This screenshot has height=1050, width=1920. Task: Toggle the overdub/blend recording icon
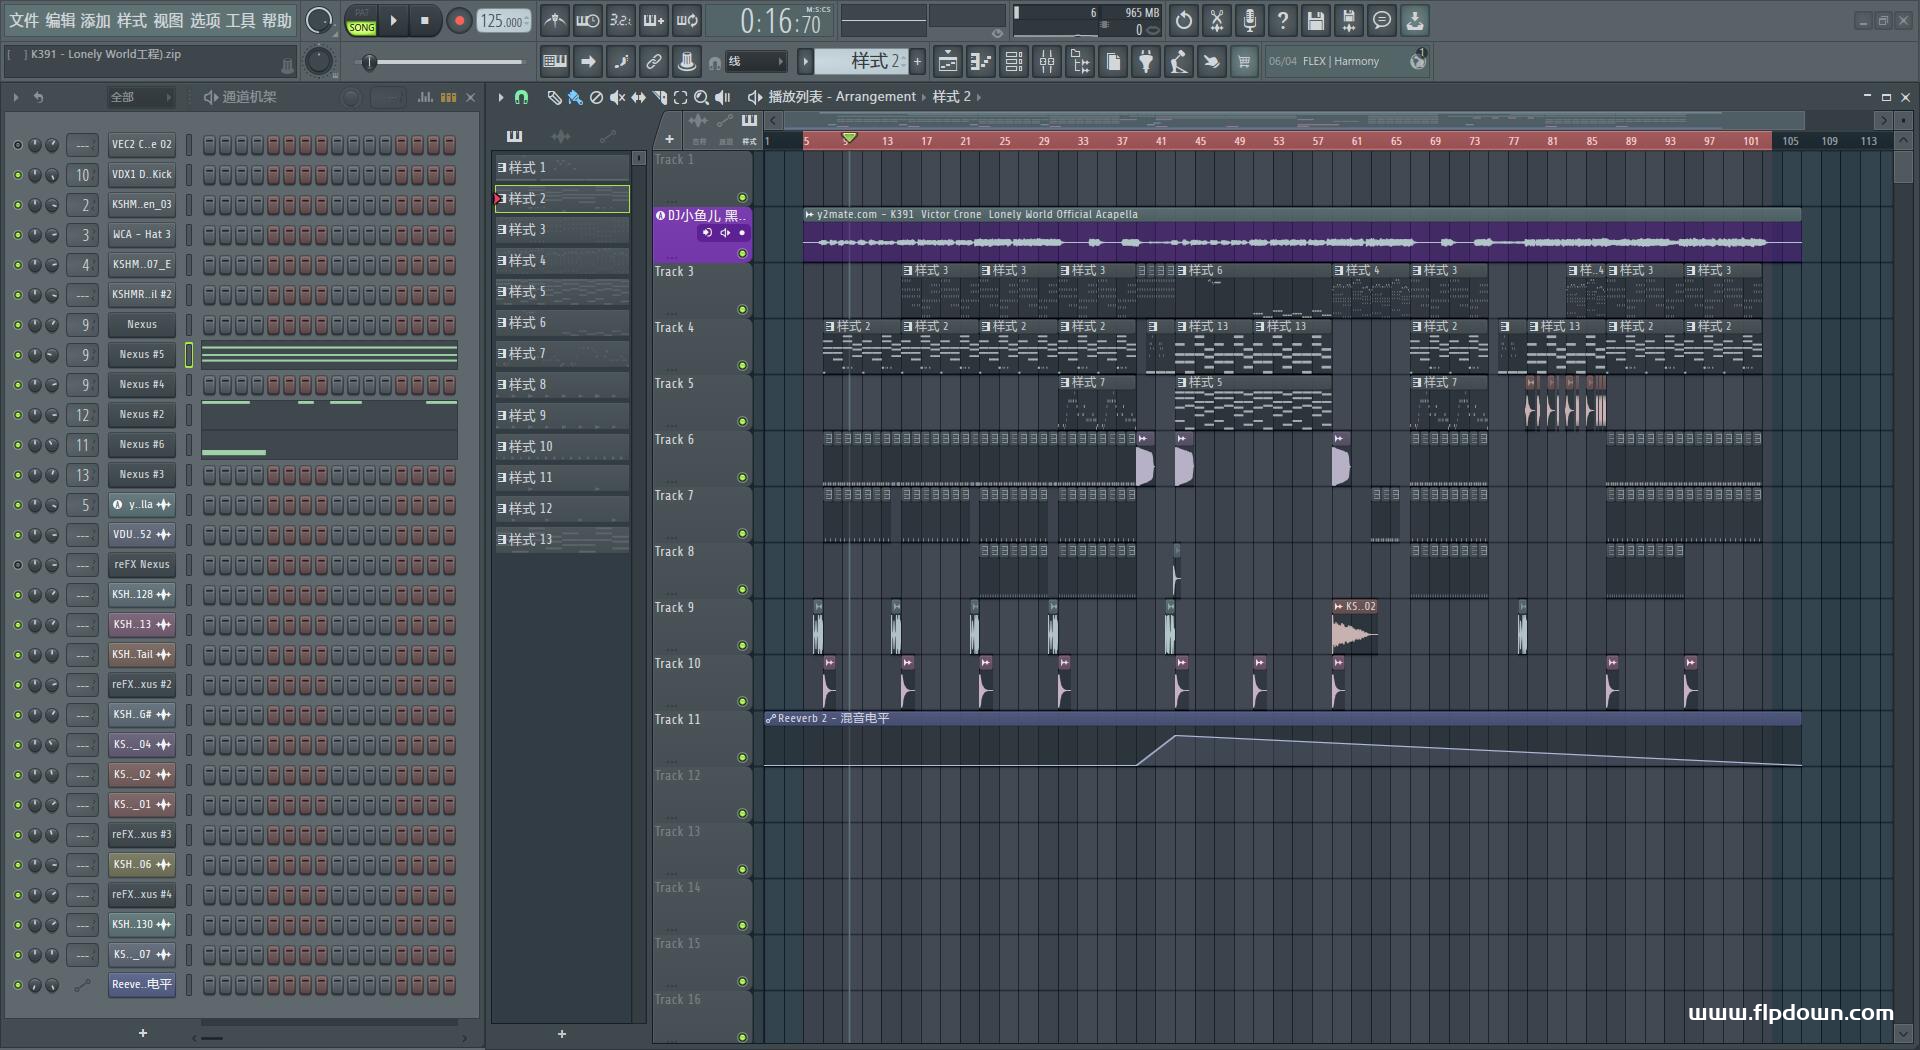654,20
